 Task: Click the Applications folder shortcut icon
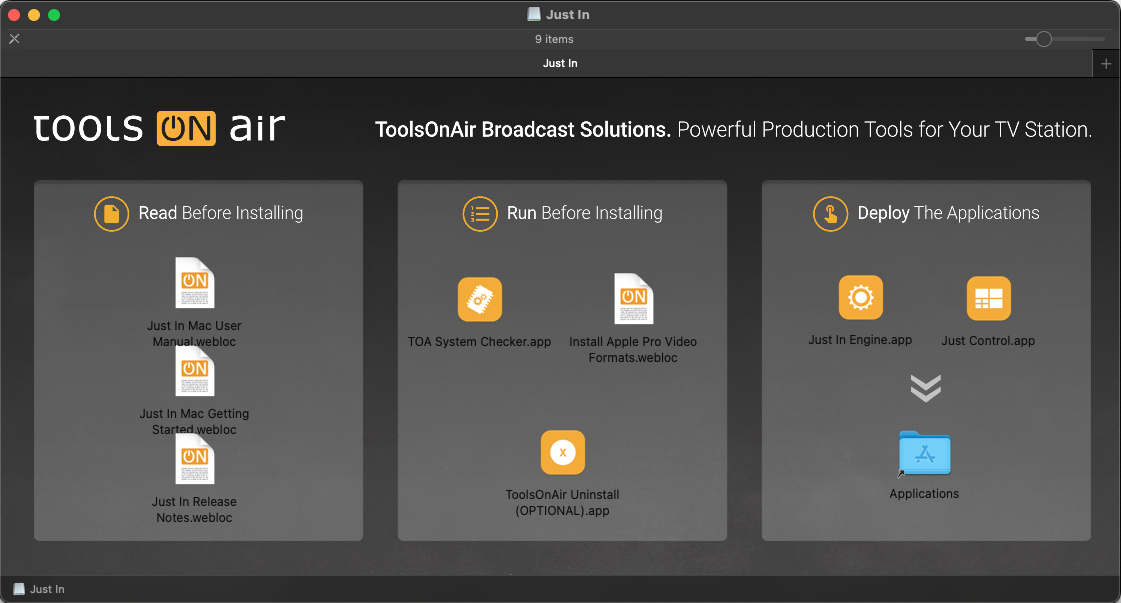click(924, 454)
